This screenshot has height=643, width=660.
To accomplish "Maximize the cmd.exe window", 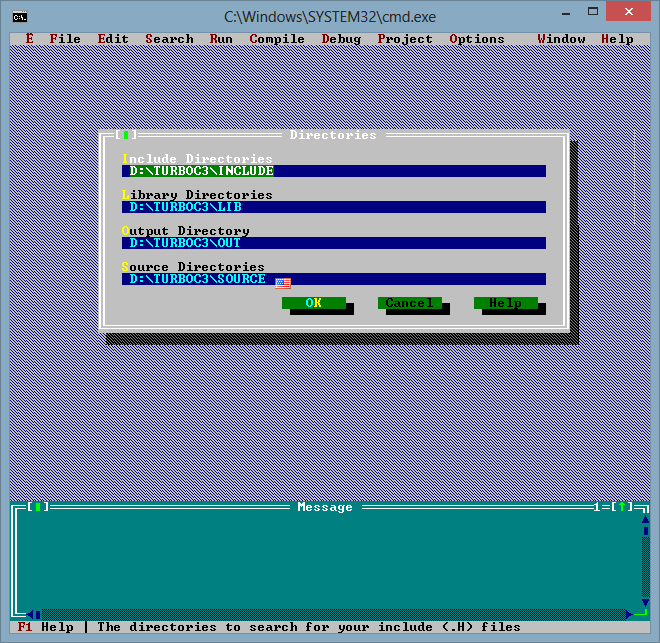I will (x=593, y=12).
